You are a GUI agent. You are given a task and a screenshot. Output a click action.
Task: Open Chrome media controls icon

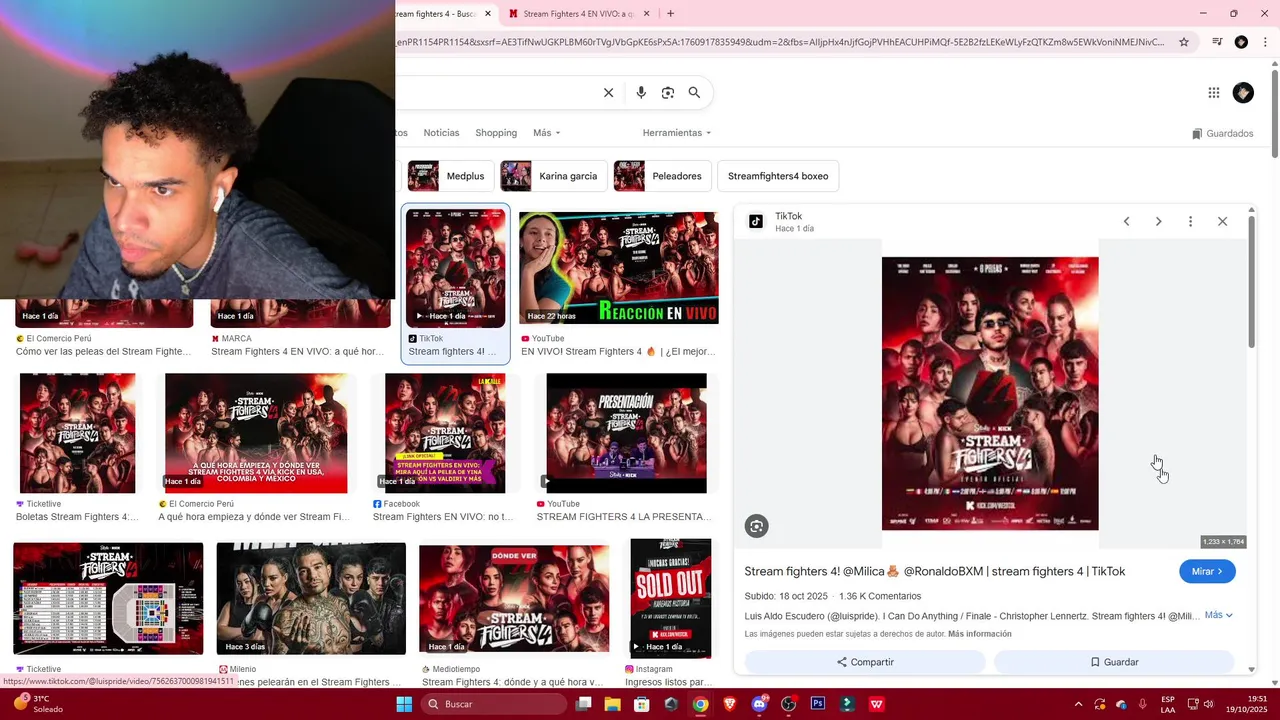pyautogui.click(x=1217, y=42)
